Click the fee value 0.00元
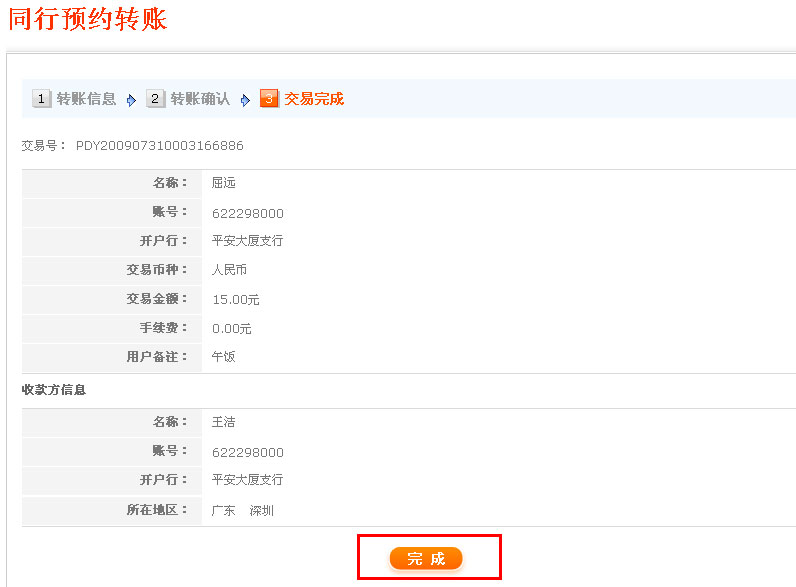 pyautogui.click(x=232, y=328)
